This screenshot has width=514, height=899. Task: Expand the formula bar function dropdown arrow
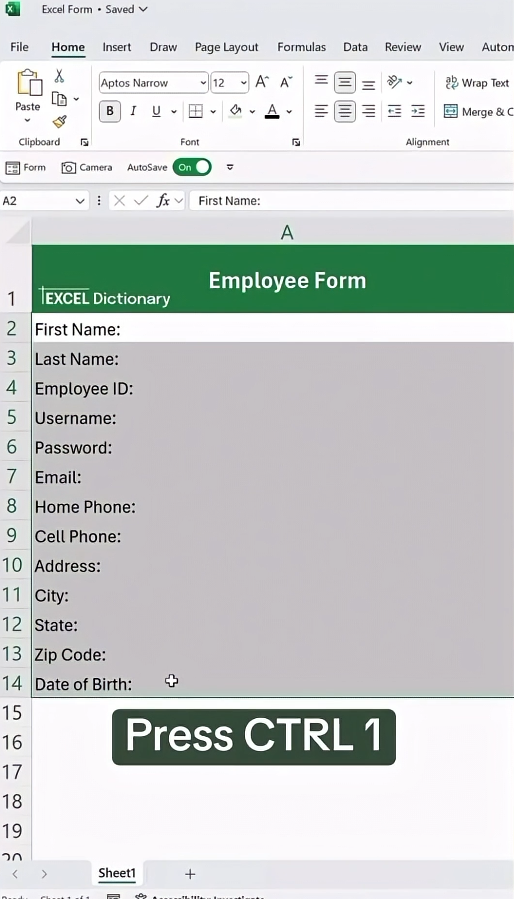click(x=178, y=201)
